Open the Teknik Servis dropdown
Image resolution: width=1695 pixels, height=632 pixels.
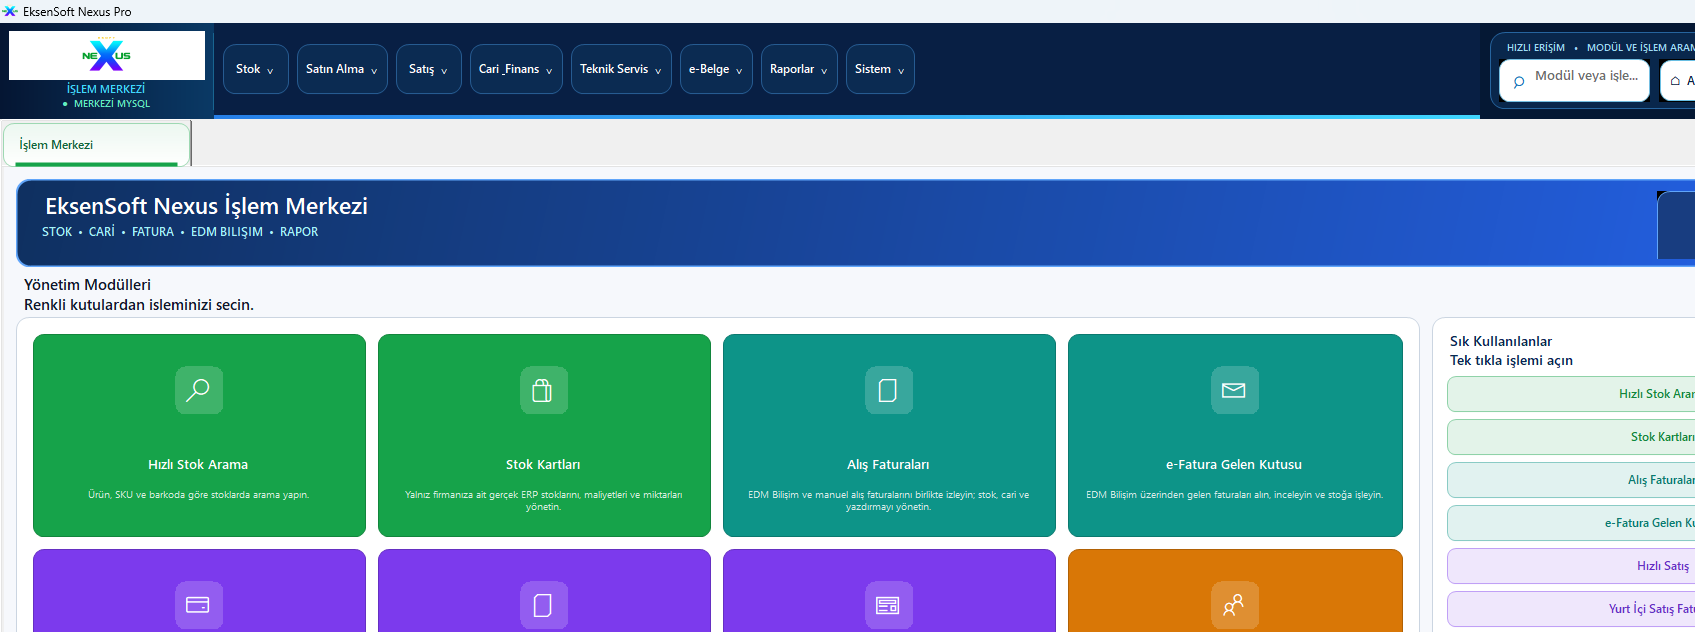[x=621, y=69]
